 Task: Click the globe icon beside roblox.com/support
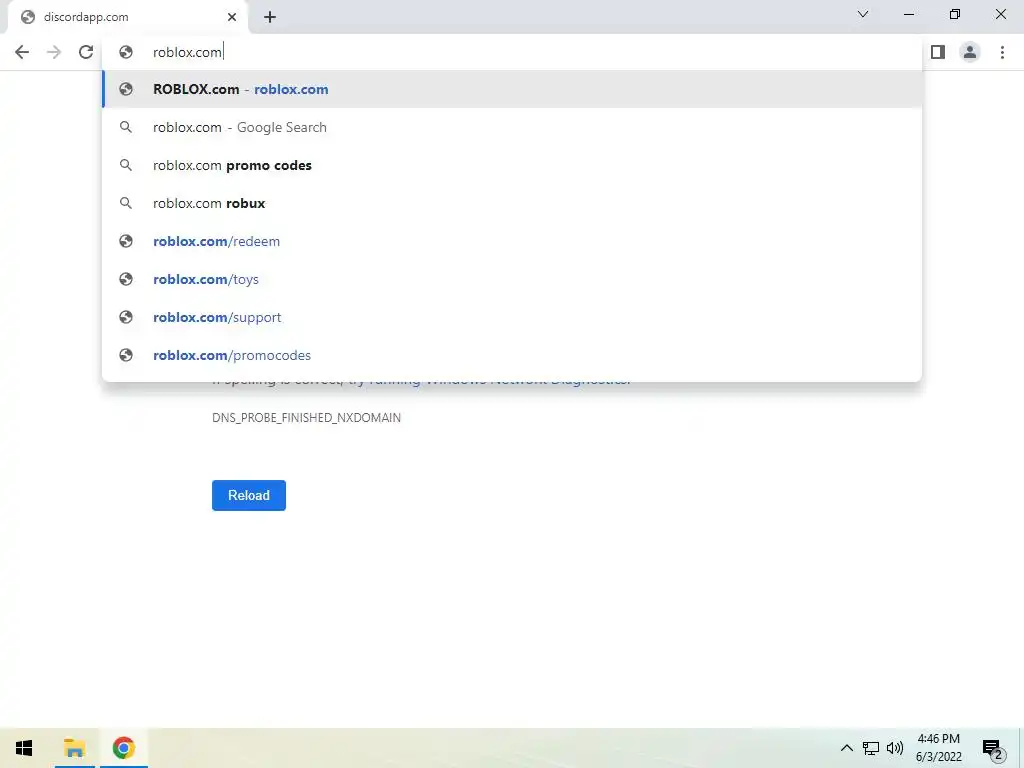(x=126, y=317)
